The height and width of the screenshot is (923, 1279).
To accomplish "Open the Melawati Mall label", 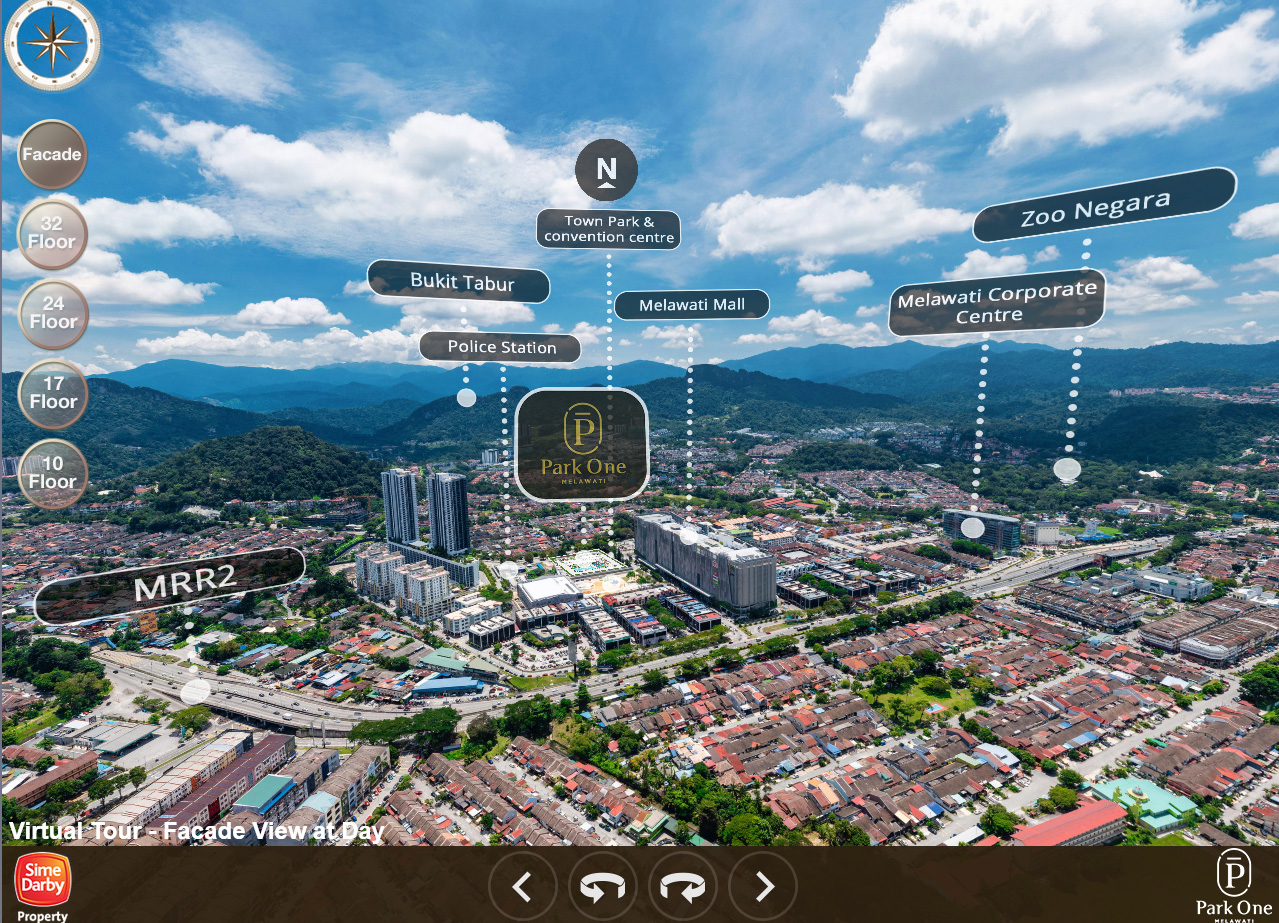I will (x=692, y=305).
